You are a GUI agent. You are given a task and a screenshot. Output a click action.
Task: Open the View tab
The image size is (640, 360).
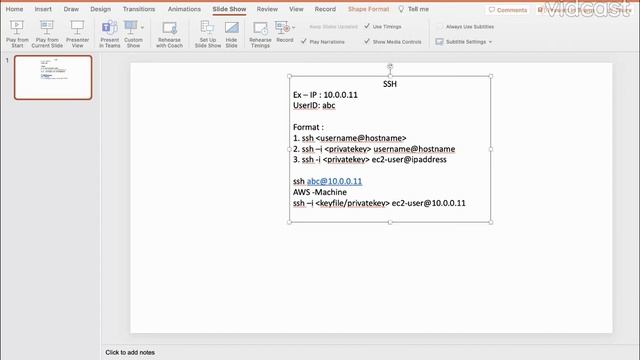[x=296, y=9]
